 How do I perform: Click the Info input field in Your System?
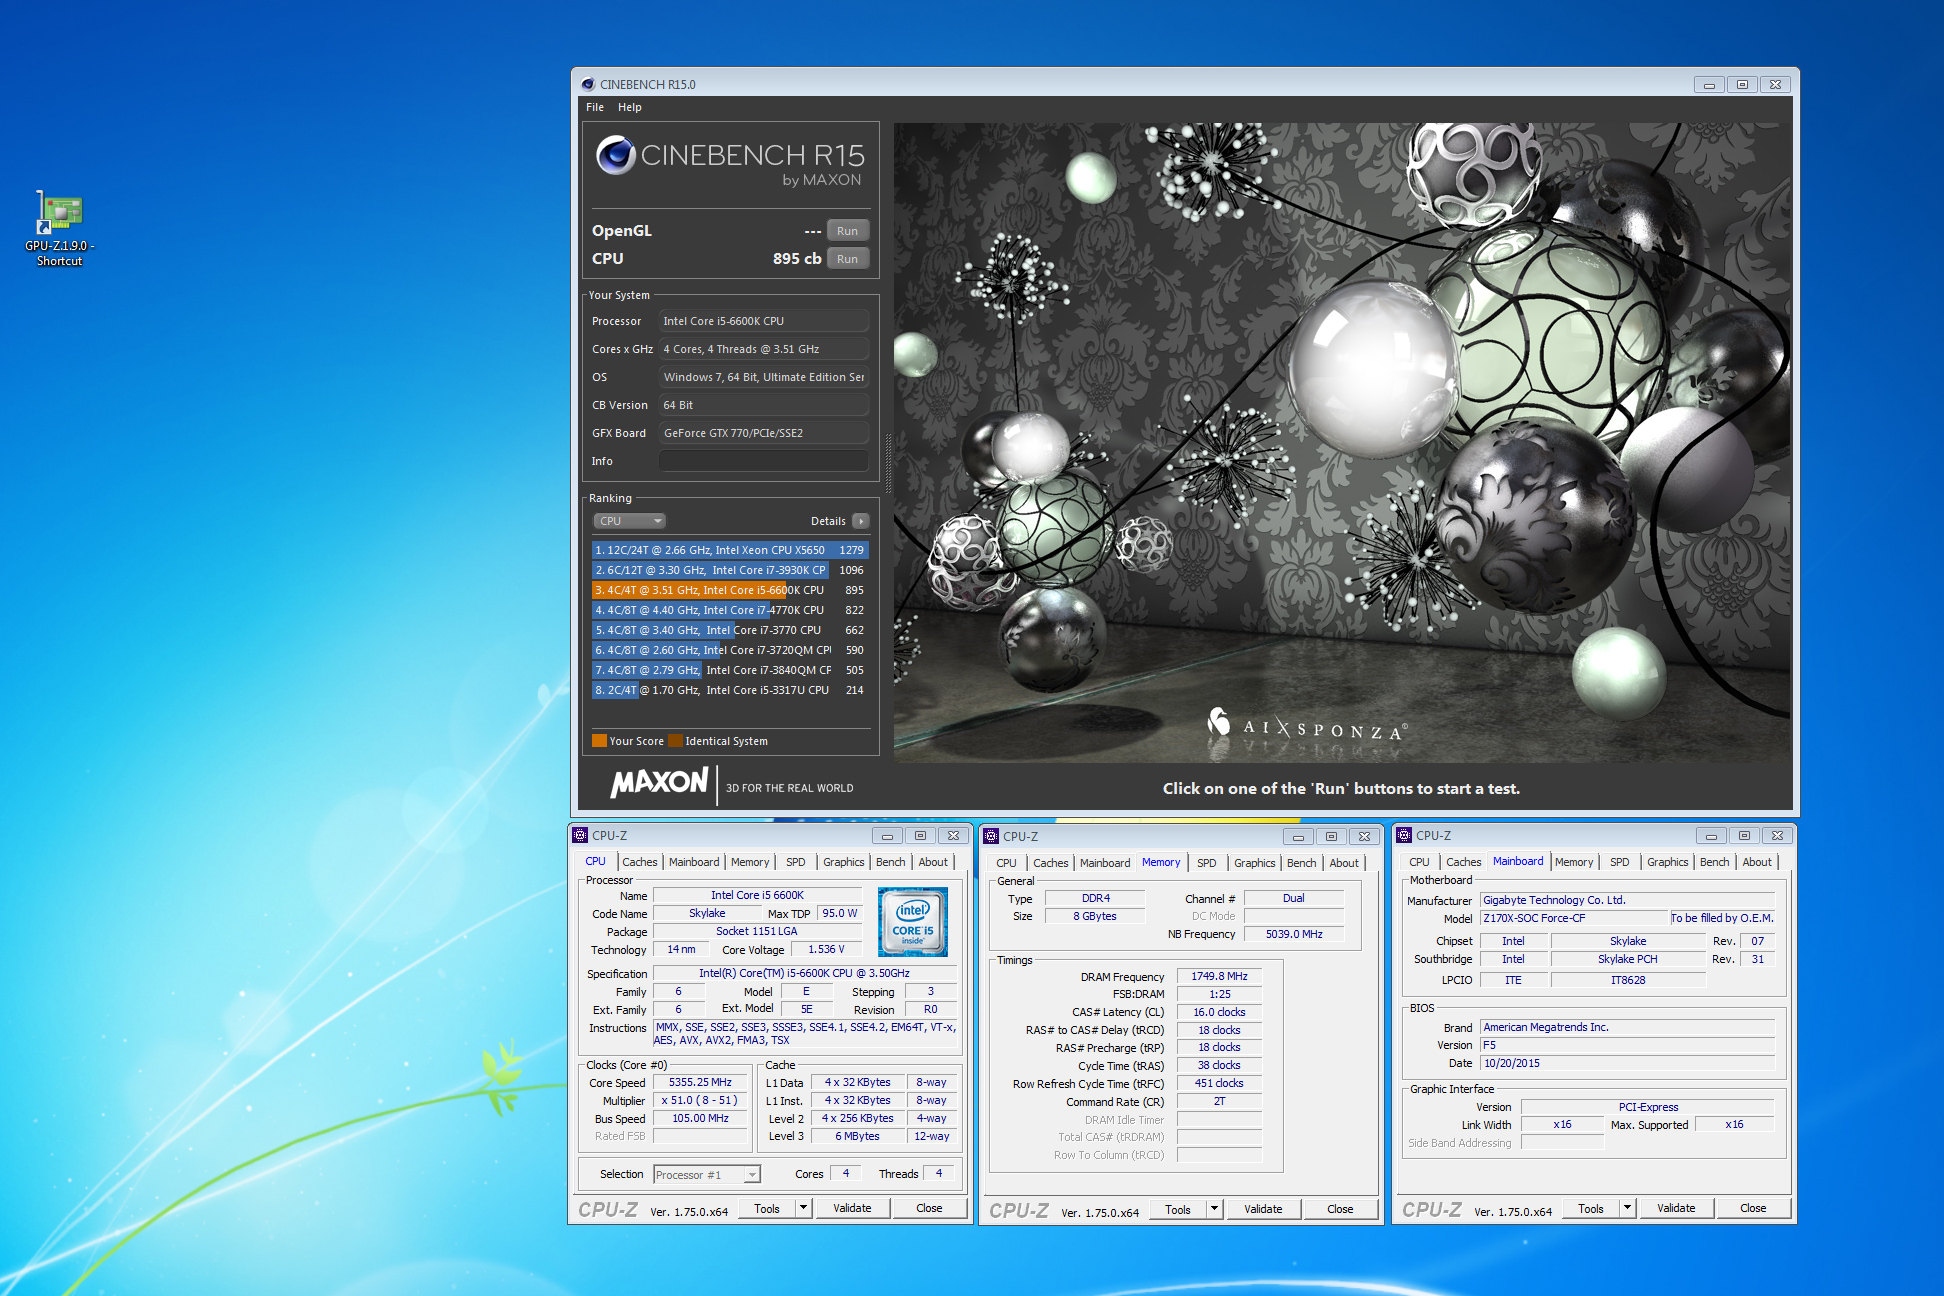click(x=763, y=461)
